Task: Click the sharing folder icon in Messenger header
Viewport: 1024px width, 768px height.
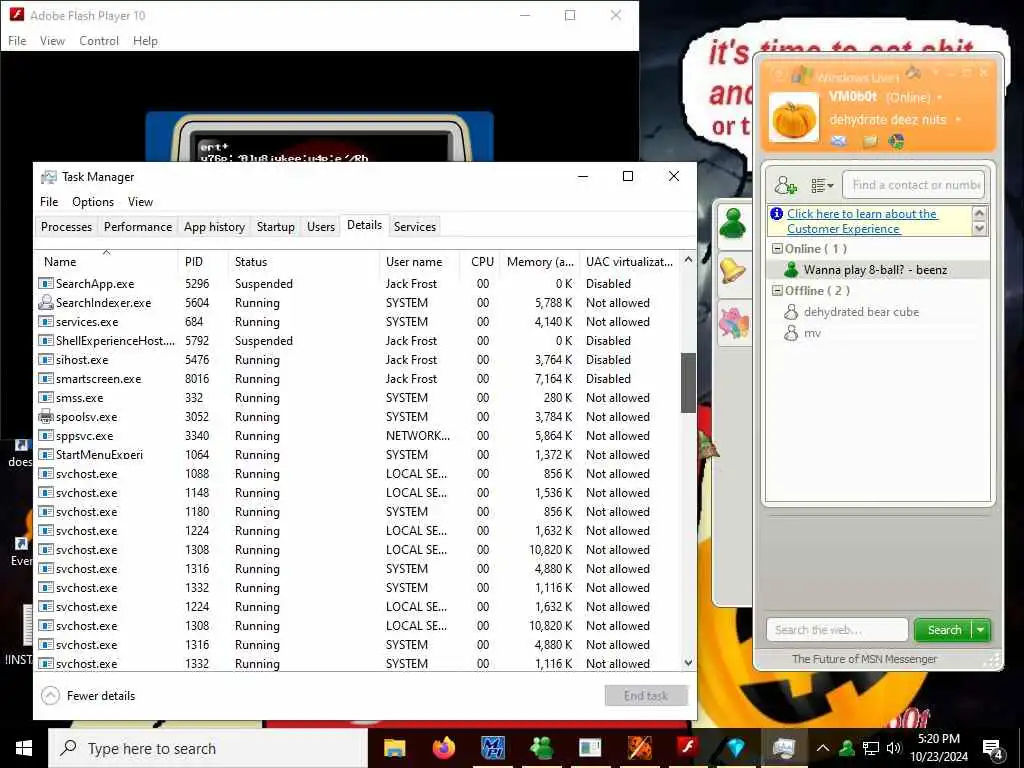Action: point(870,141)
